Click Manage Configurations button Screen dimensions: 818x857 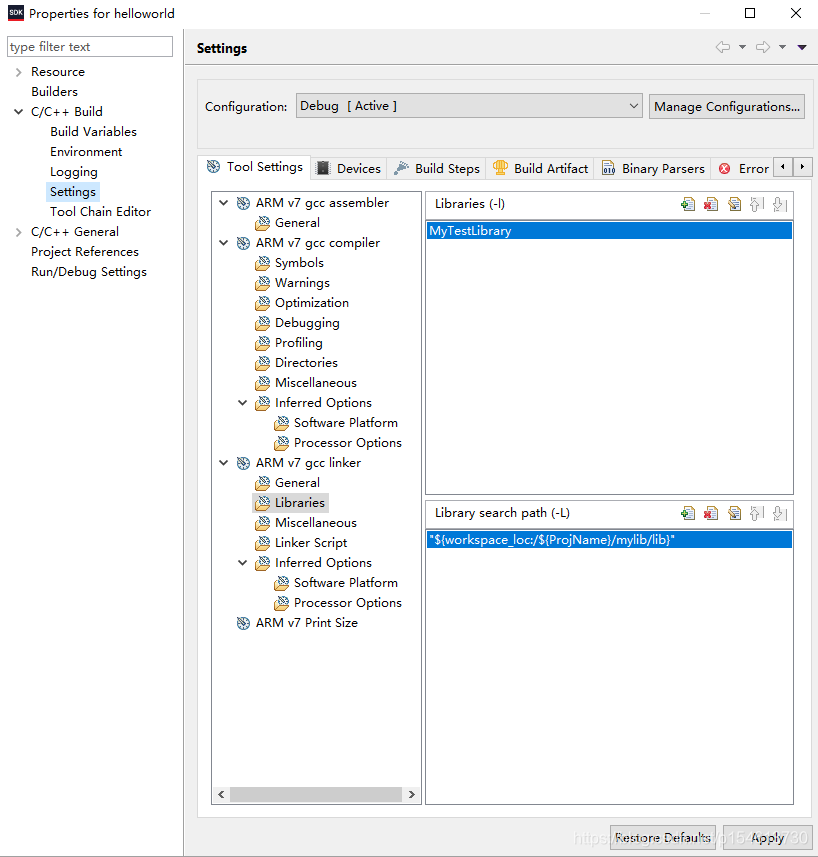point(727,107)
